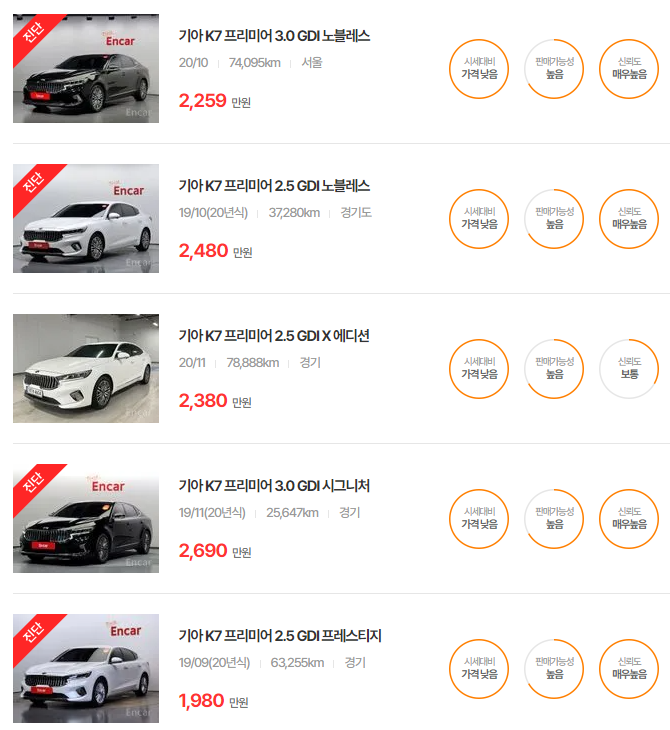Image resolution: width=670 pixels, height=730 pixels.
Task: Open 기아 K7 프리미어 2.5 GDI 노블레스 listing
Action: pyautogui.click(x=274, y=186)
